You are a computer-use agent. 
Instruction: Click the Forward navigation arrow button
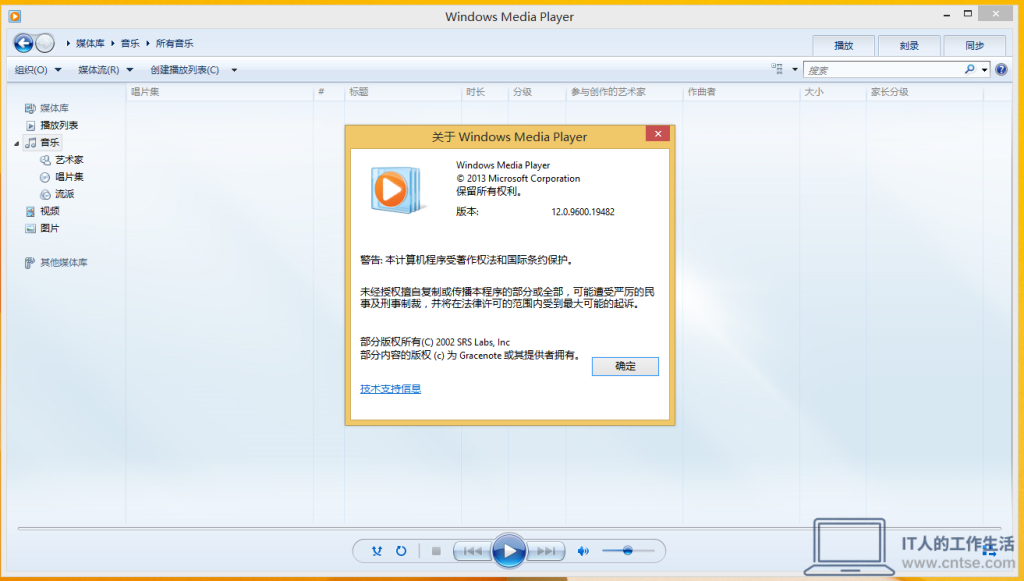coord(45,44)
